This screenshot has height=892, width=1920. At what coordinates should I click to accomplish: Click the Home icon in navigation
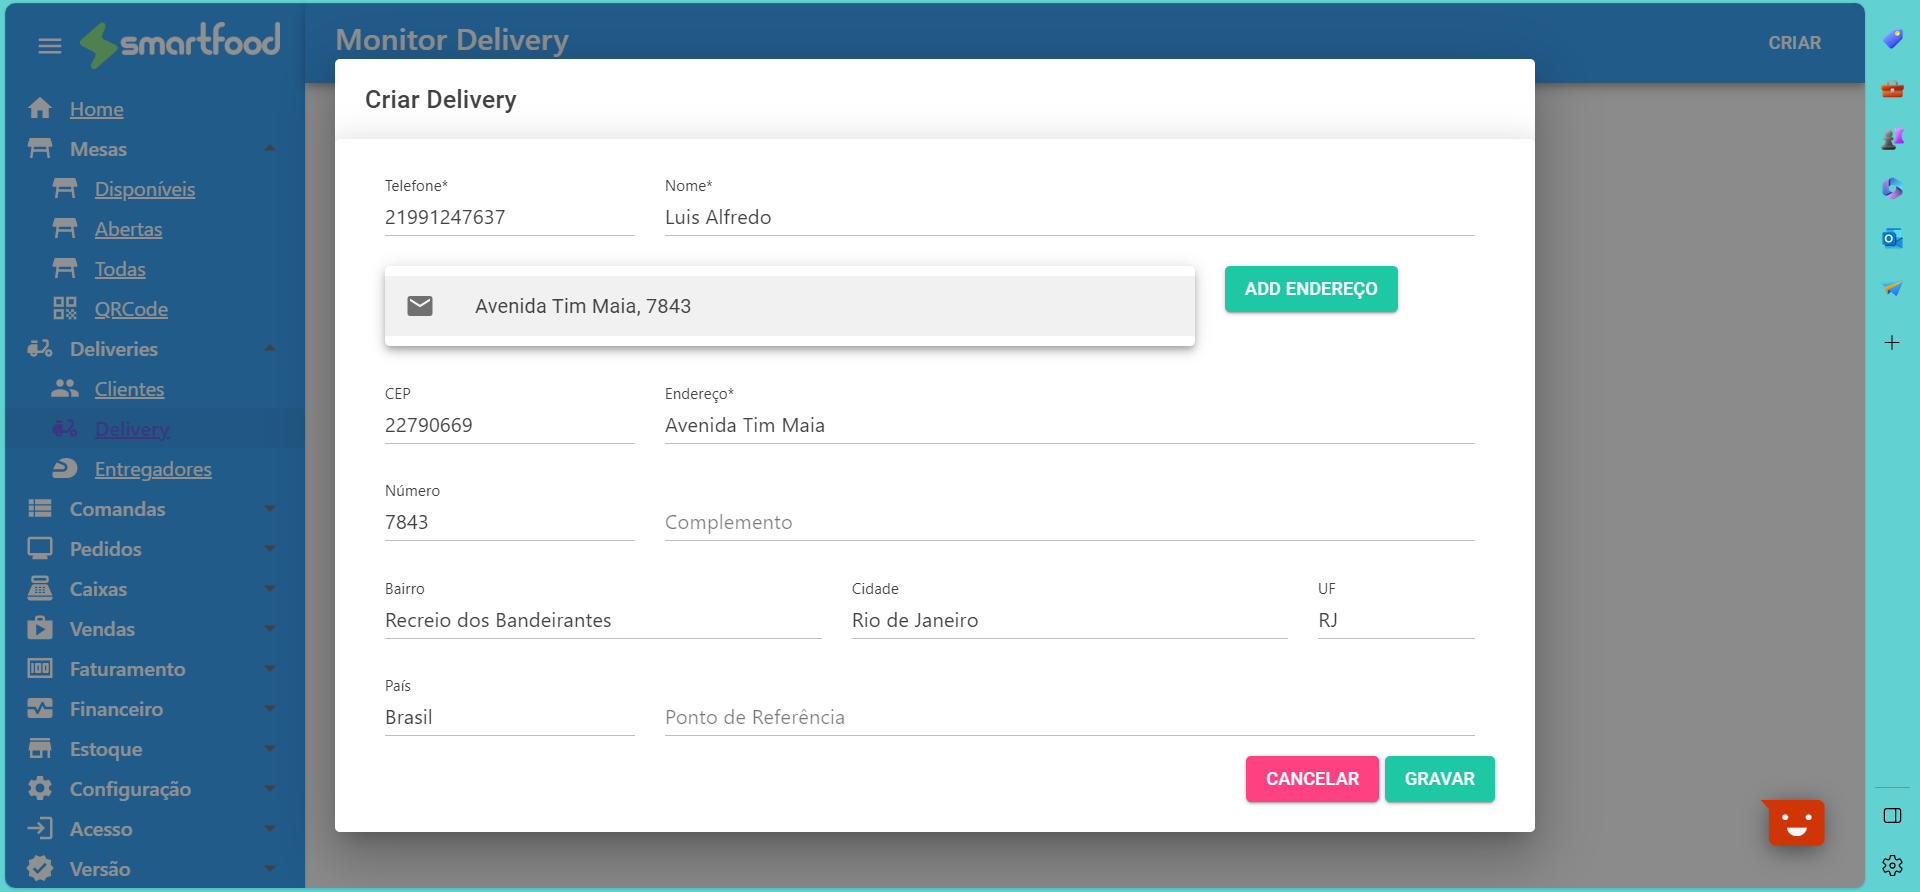tap(40, 109)
